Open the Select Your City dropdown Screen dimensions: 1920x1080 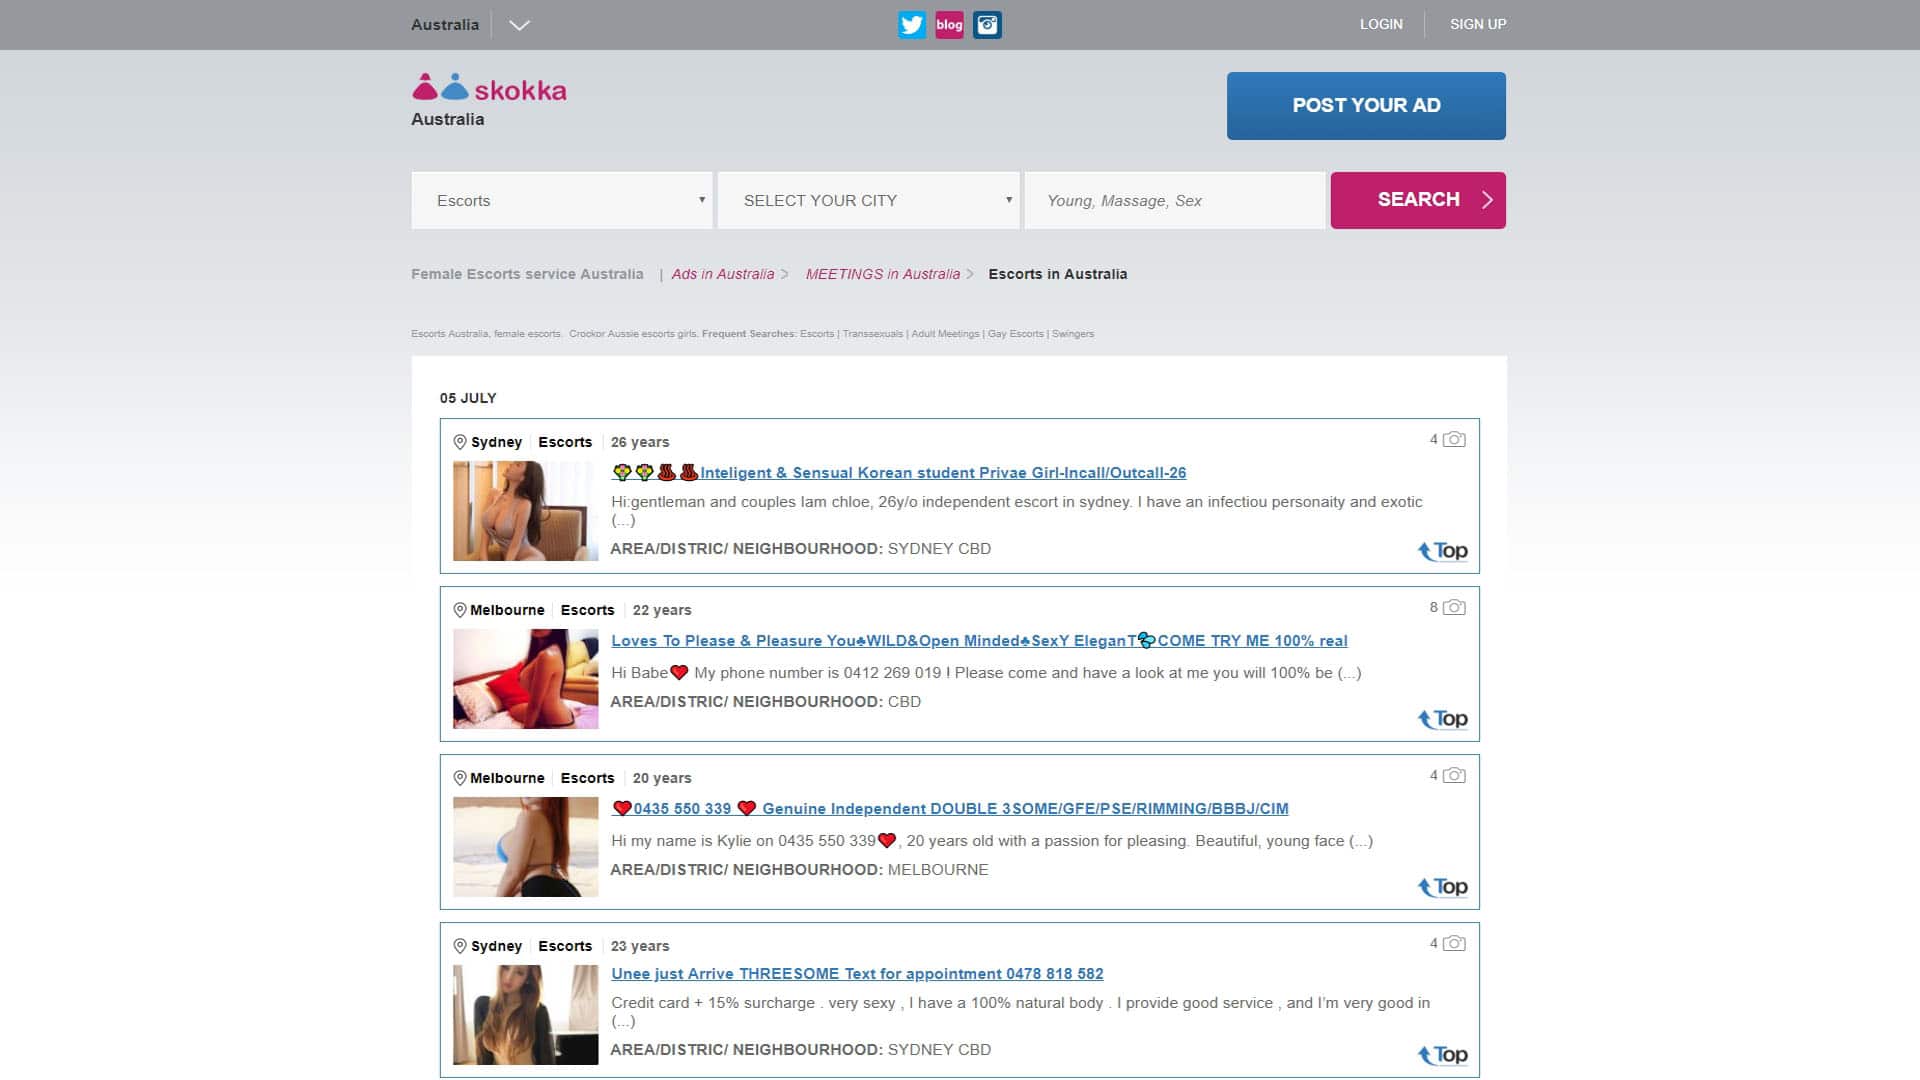click(x=868, y=200)
